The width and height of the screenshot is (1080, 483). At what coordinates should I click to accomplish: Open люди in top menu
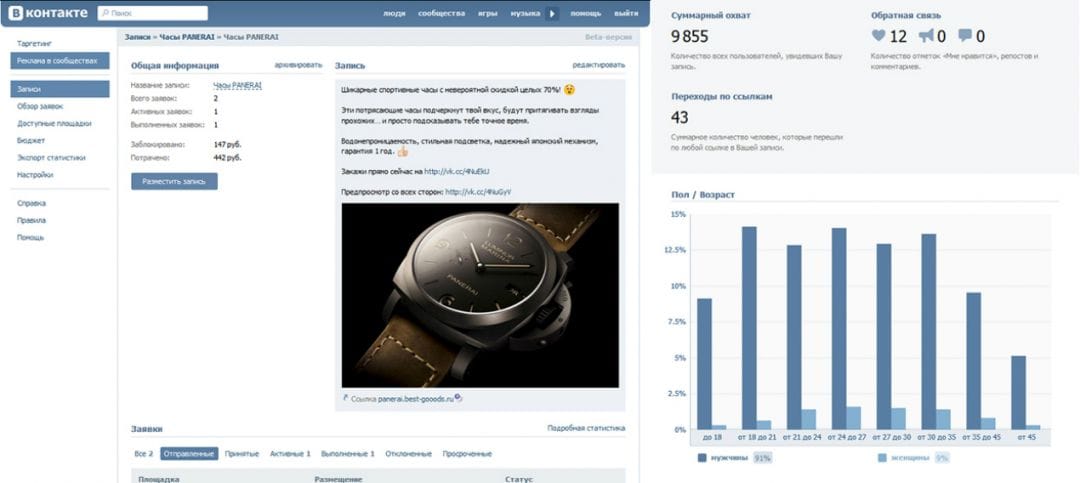395,13
